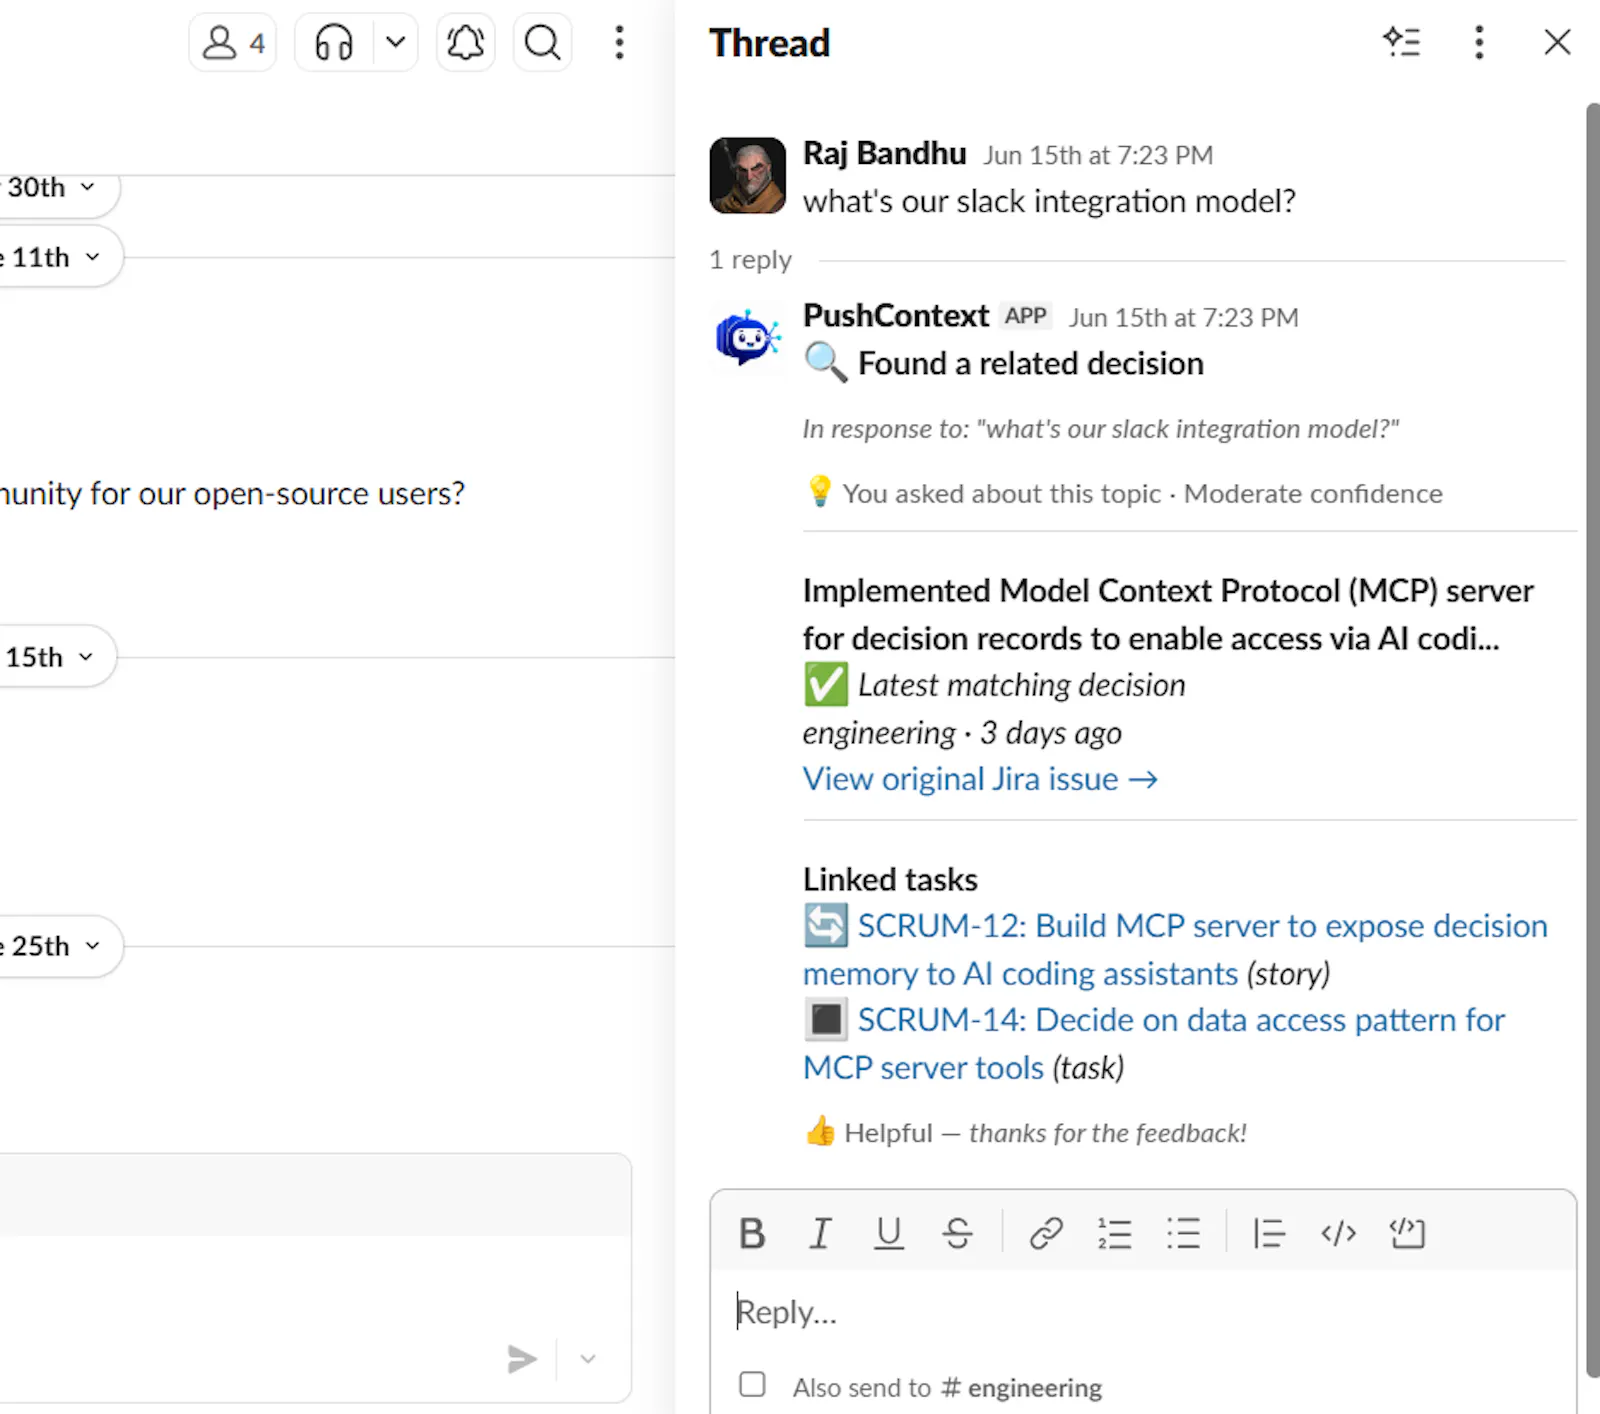Open the View original Jira issue link
Image resolution: width=1600 pixels, height=1414 pixels.
pyautogui.click(x=980, y=779)
